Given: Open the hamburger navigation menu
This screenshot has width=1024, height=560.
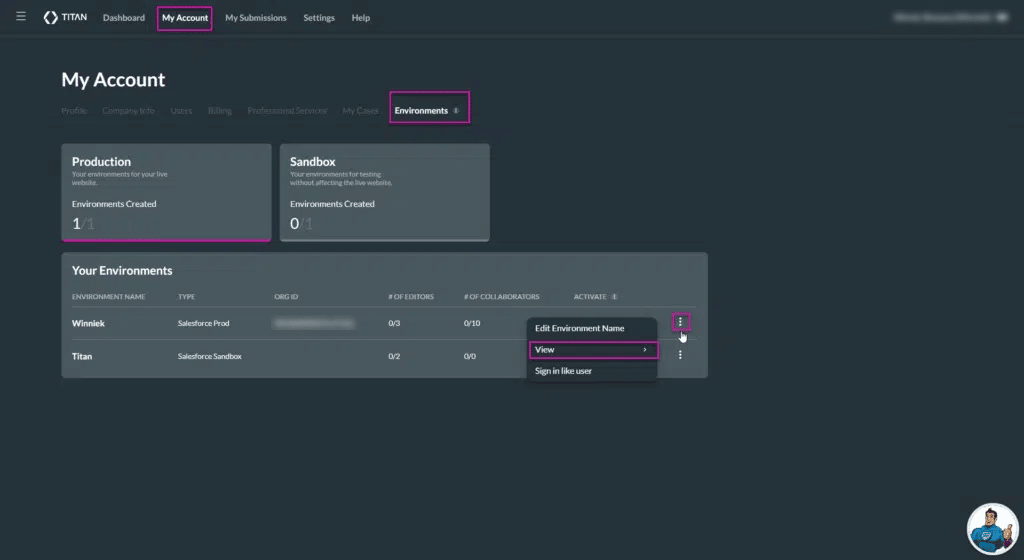Looking at the screenshot, I should [x=21, y=16].
